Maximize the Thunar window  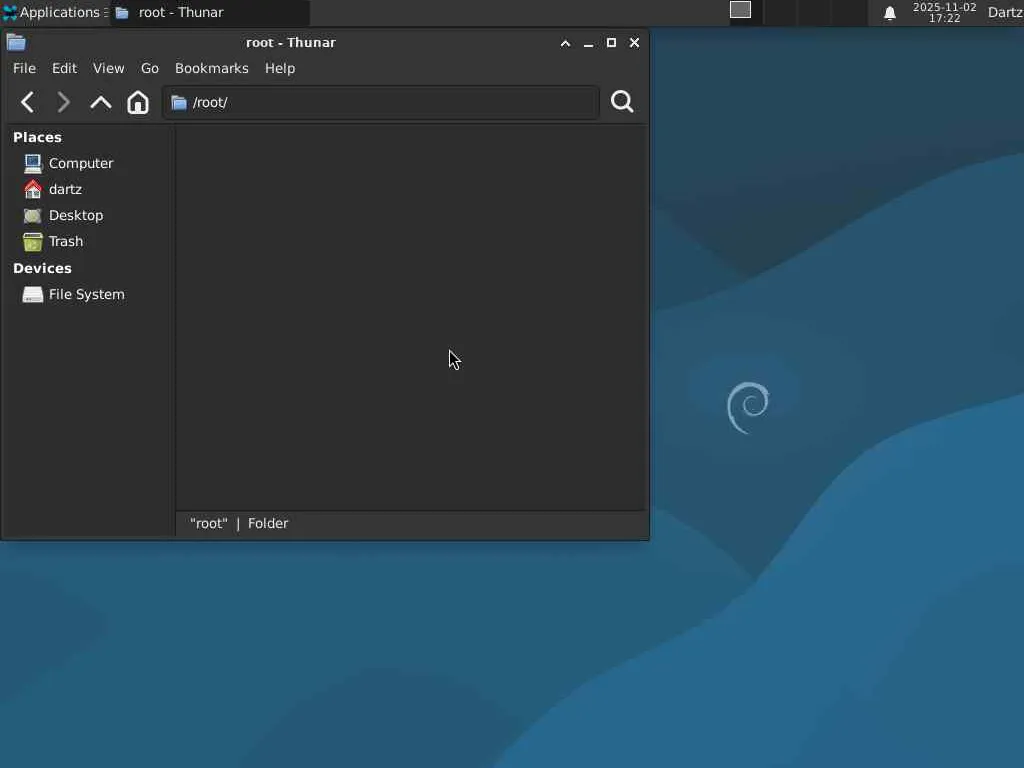coord(611,43)
